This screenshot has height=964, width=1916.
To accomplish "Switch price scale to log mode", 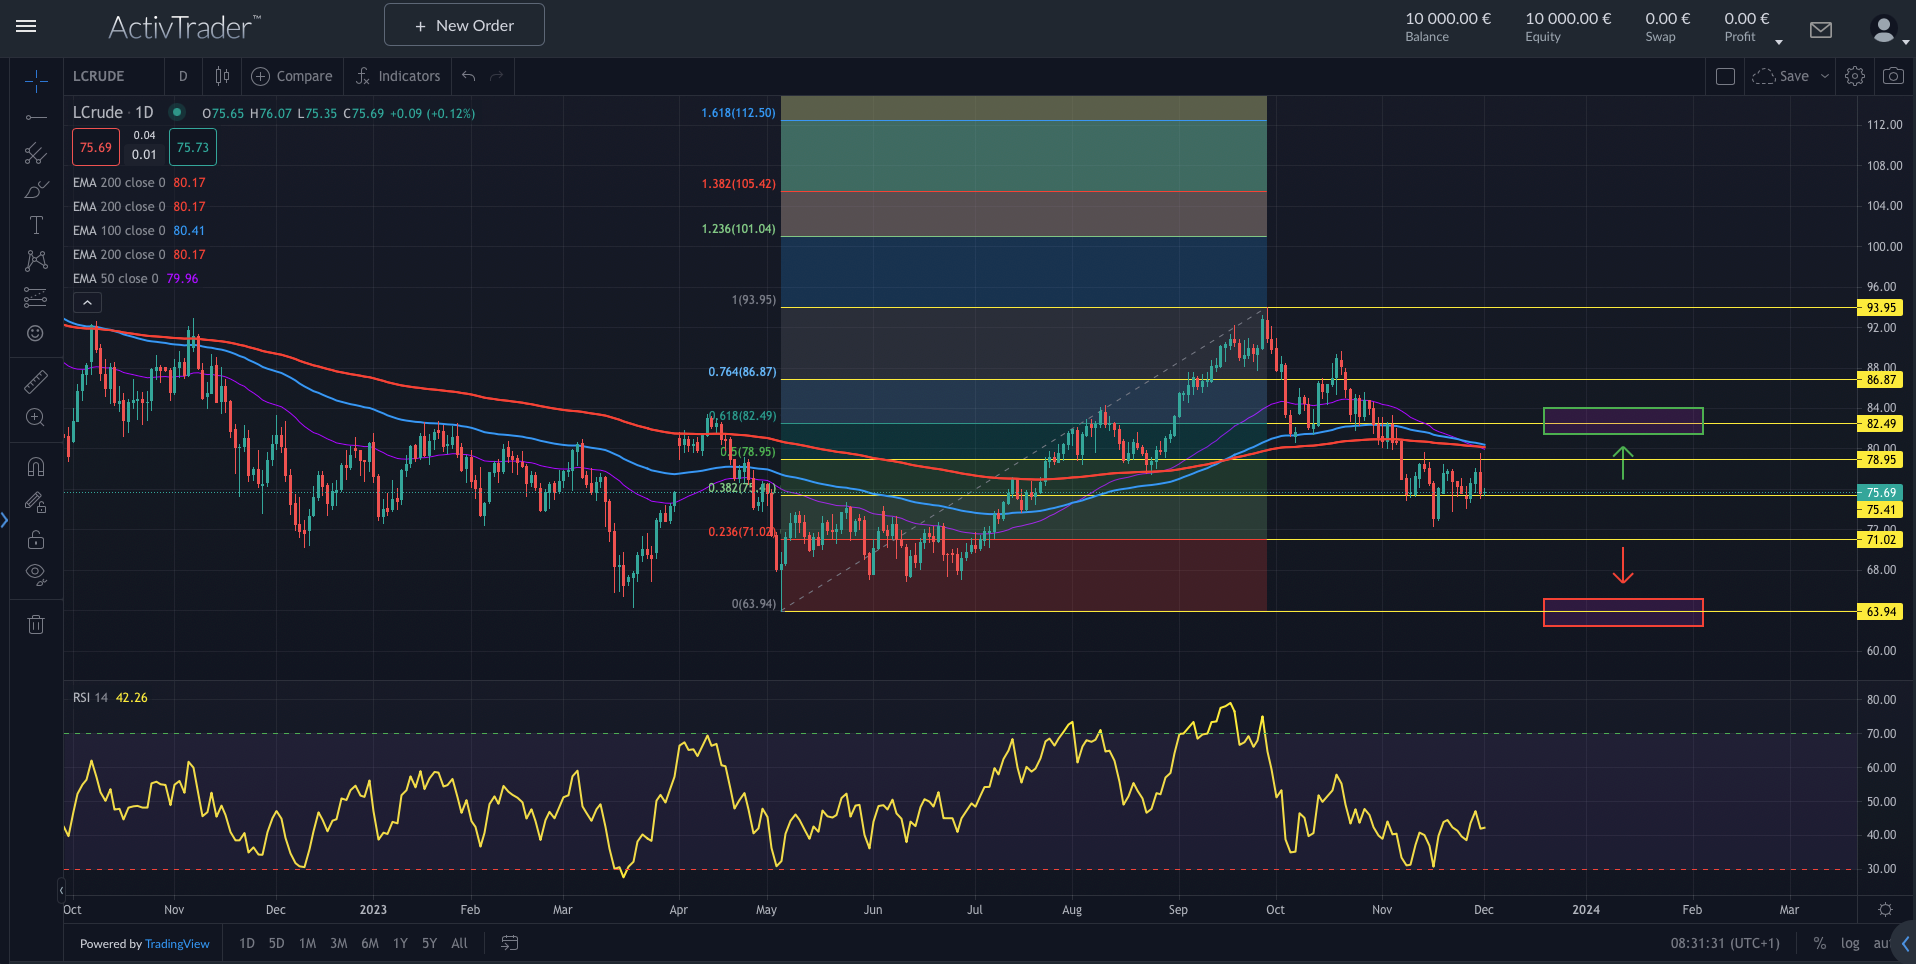I will pyautogui.click(x=1850, y=943).
